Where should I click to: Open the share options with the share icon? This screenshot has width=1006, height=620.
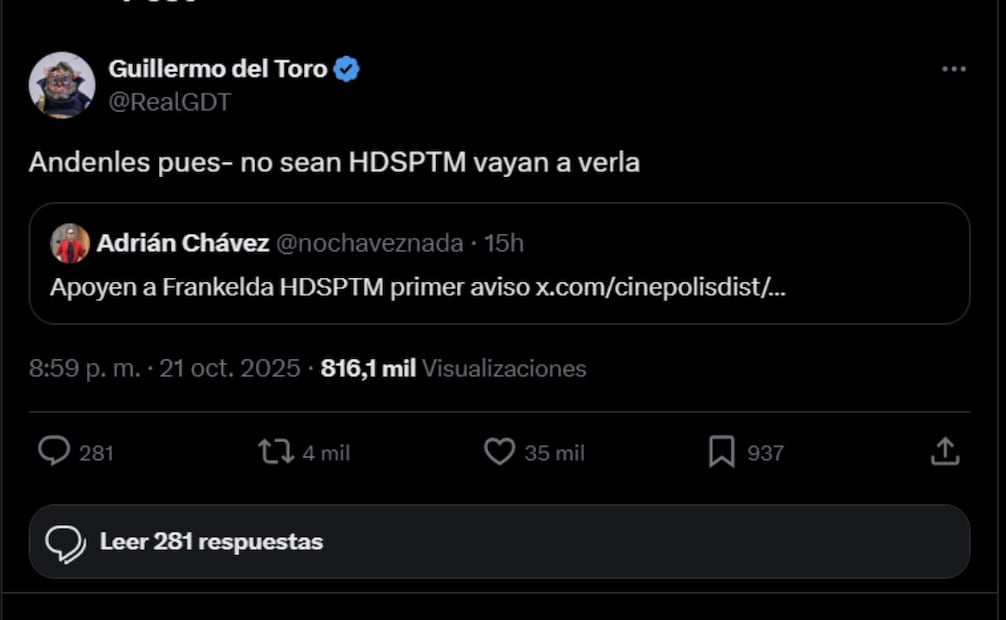pos(943,452)
